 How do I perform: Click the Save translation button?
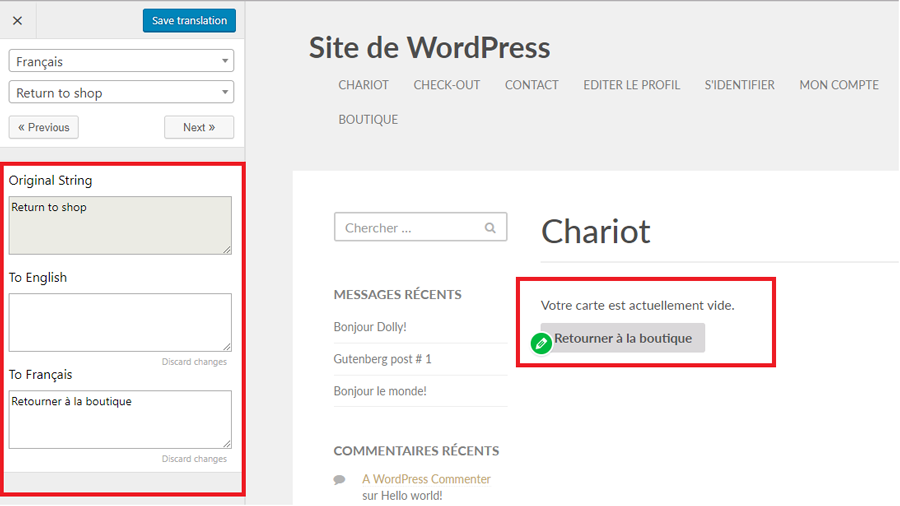click(189, 21)
